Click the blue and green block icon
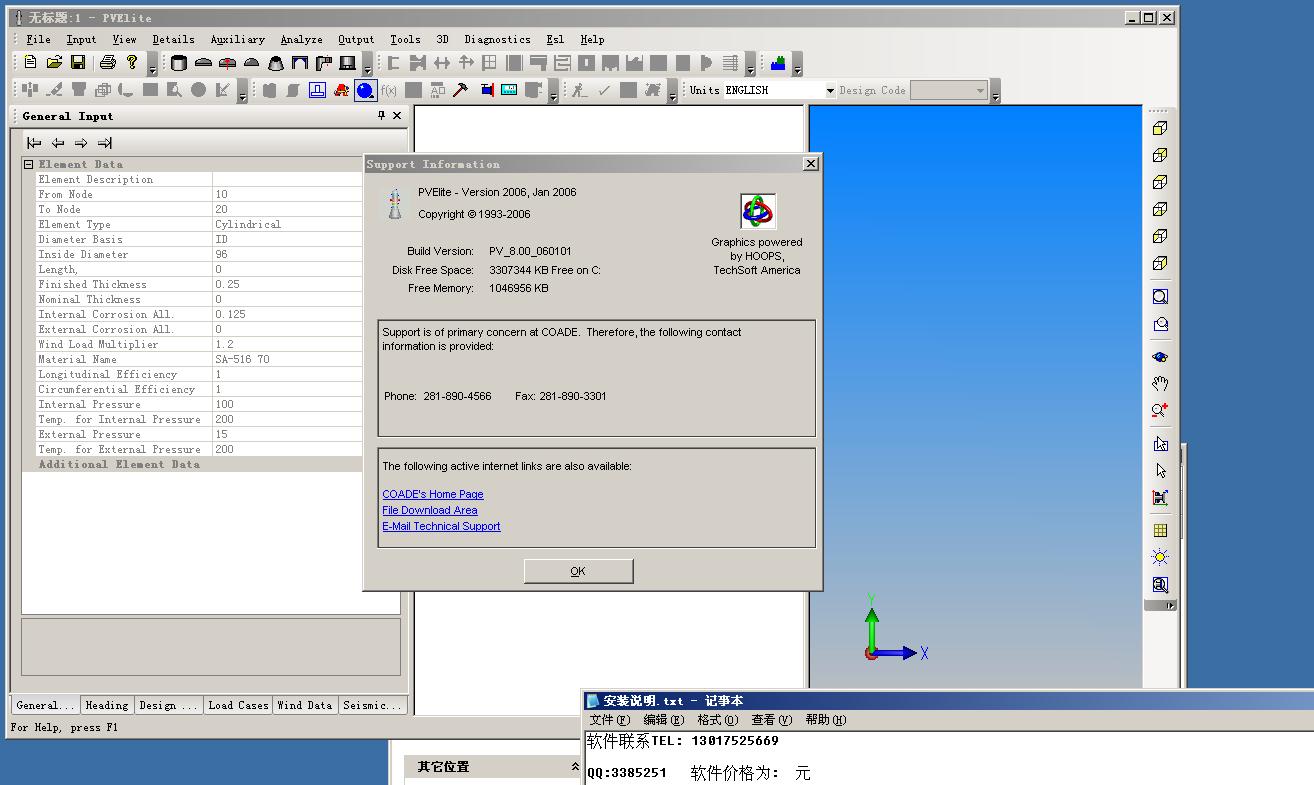Image resolution: width=1314 pixels, height=785 pixels. [778, 63]
